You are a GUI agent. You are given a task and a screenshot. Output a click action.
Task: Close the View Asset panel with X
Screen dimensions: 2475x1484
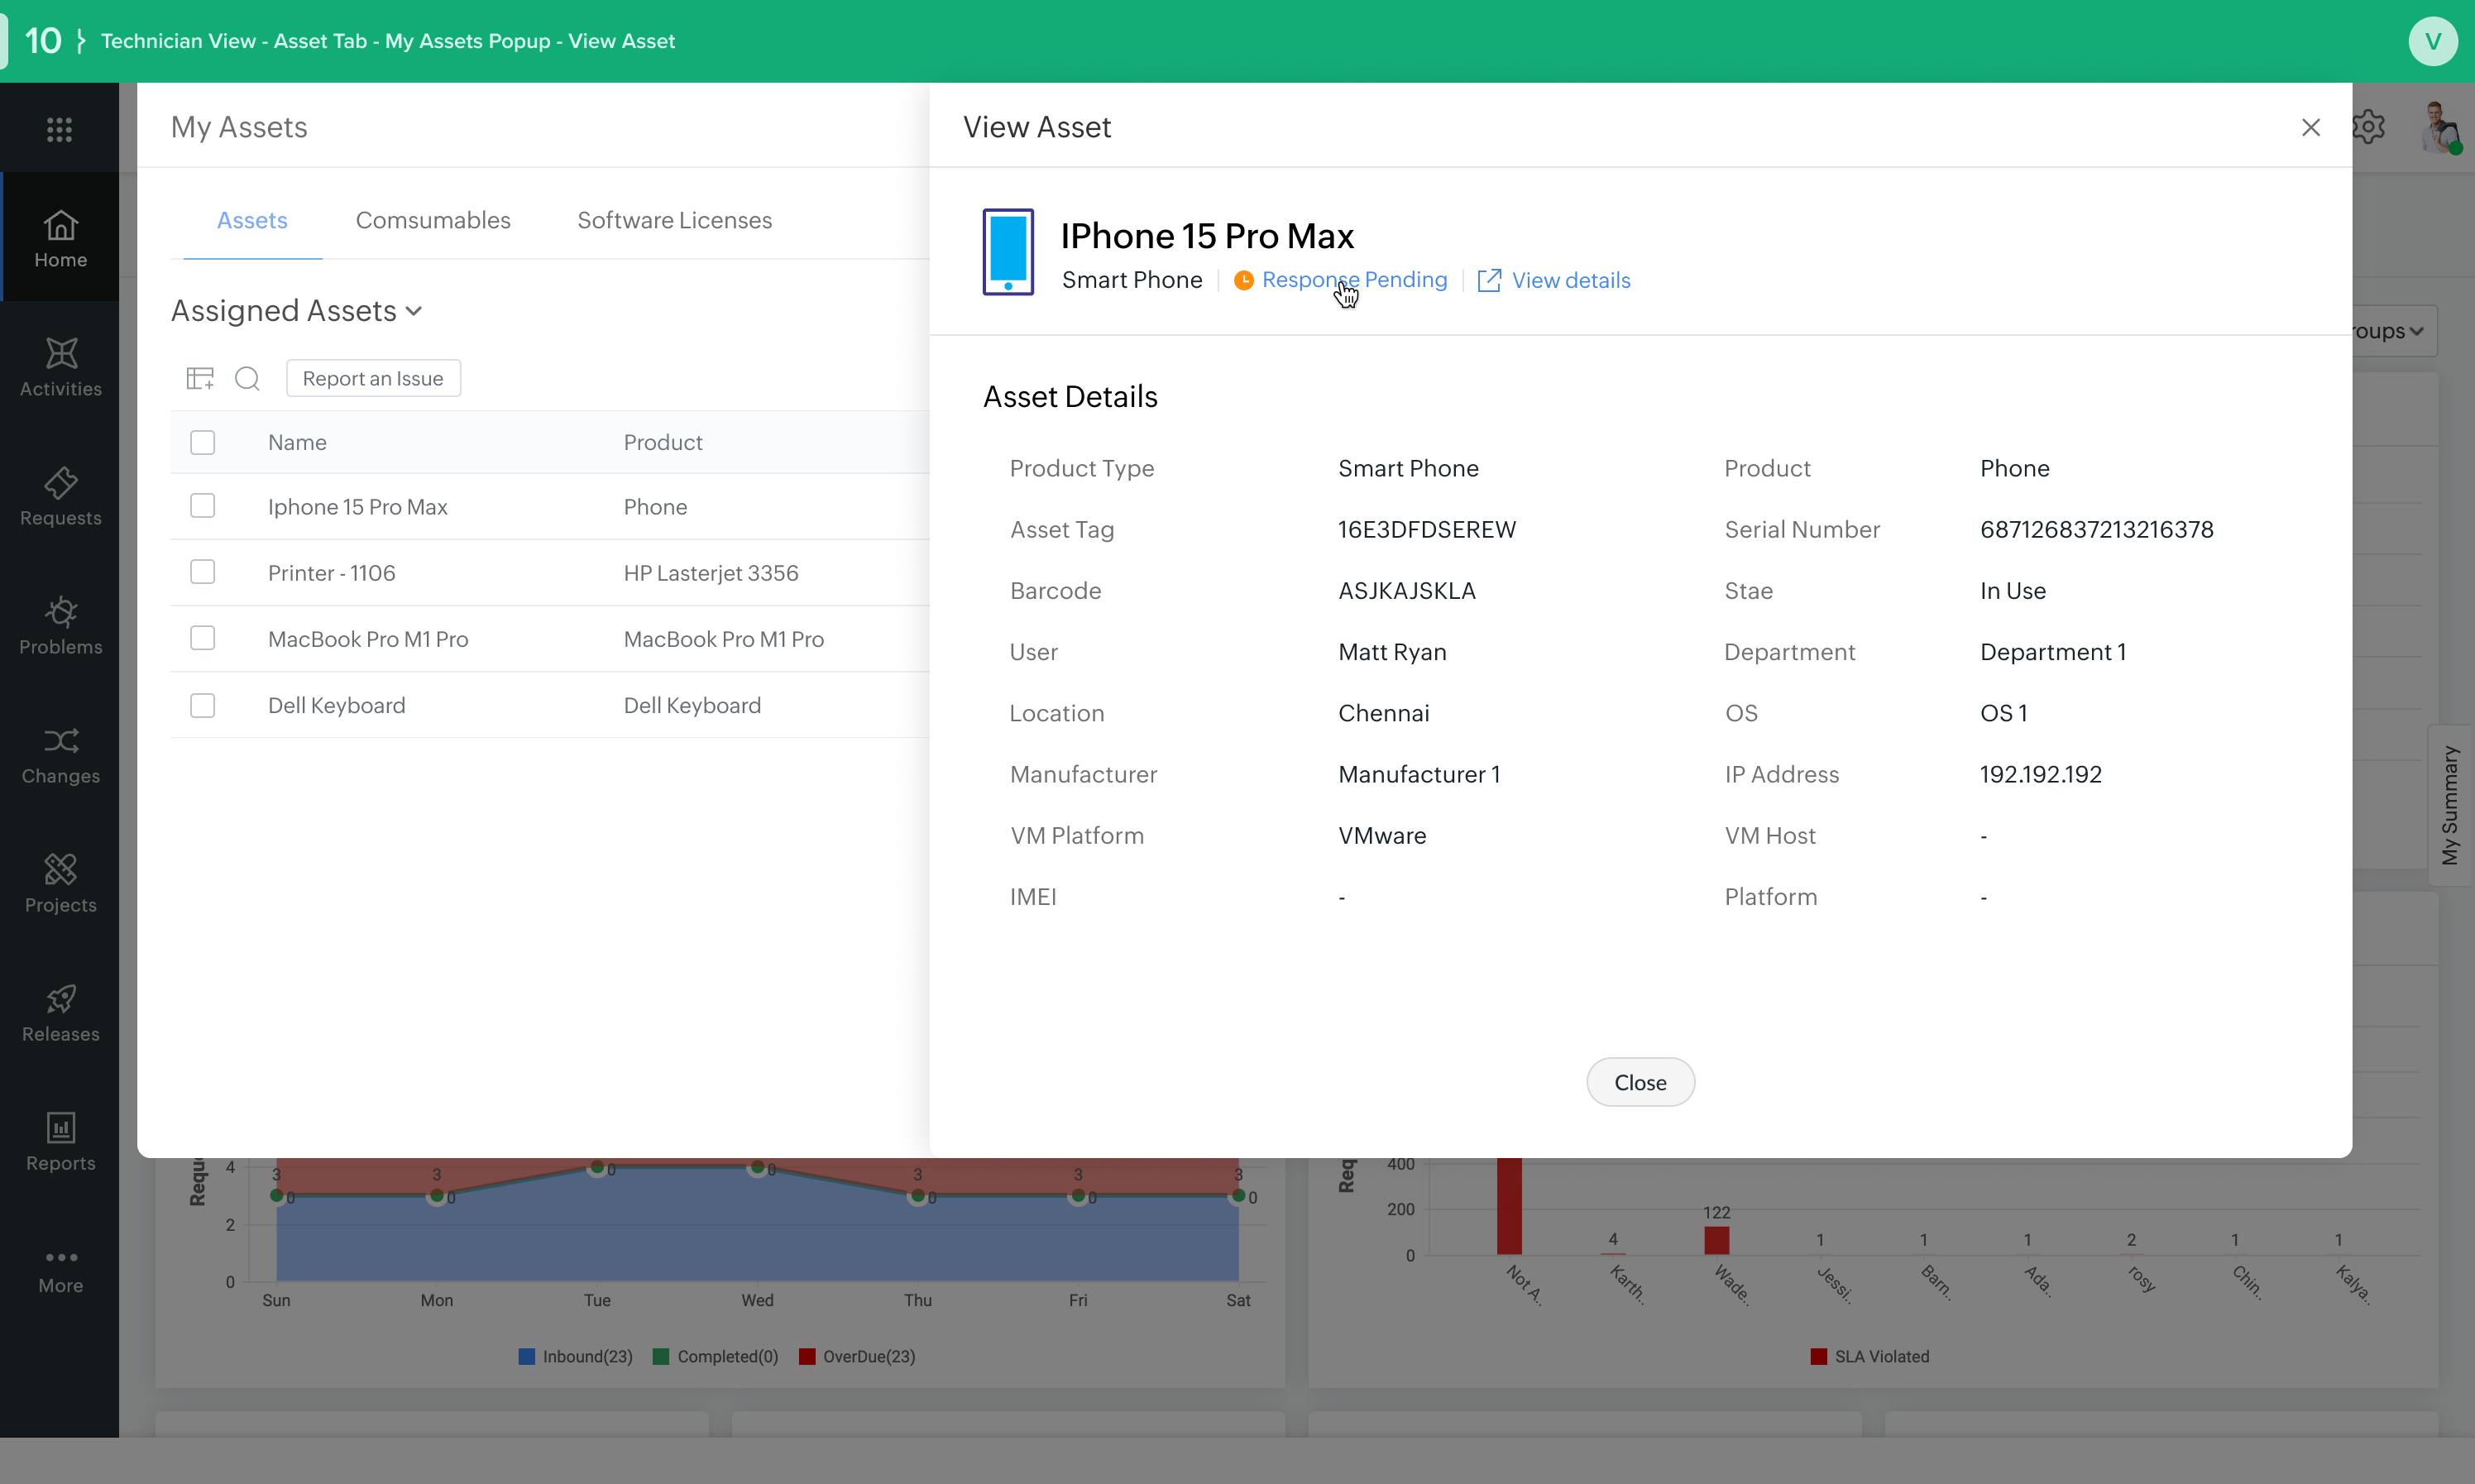pyautogui.click(x=2310, y=127)
